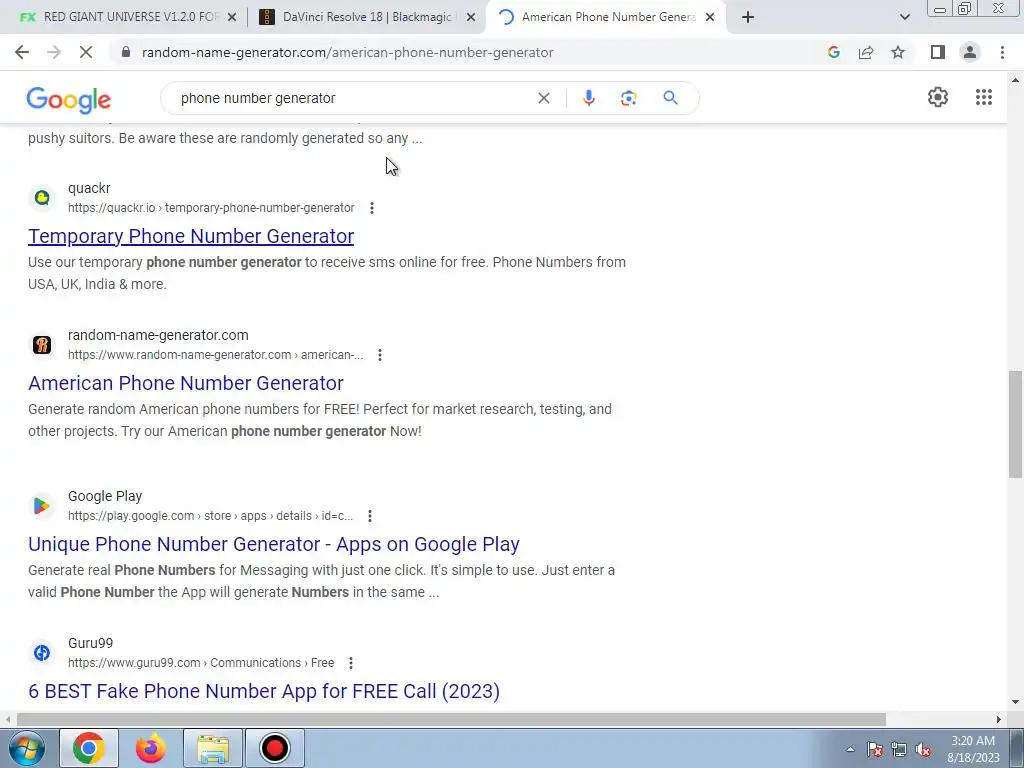Click into the Google search field
This screenshot has height=768, width=1024.
(x=353, y=98)
